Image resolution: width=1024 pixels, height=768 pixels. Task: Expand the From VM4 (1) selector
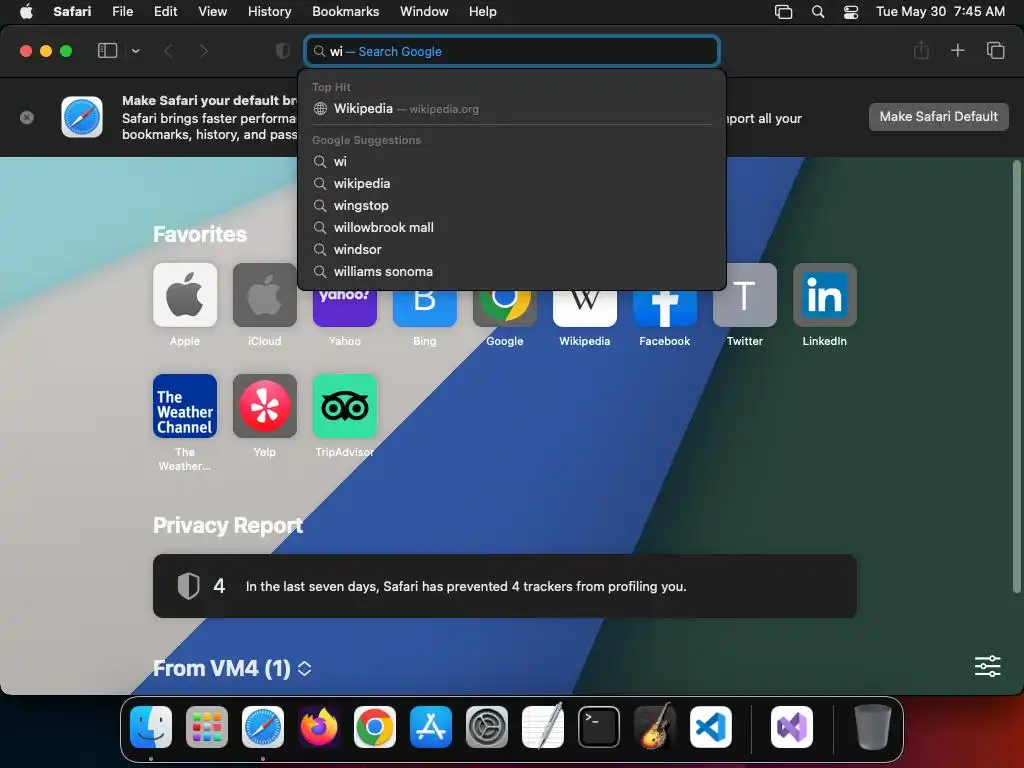click(x=304, y=668)
